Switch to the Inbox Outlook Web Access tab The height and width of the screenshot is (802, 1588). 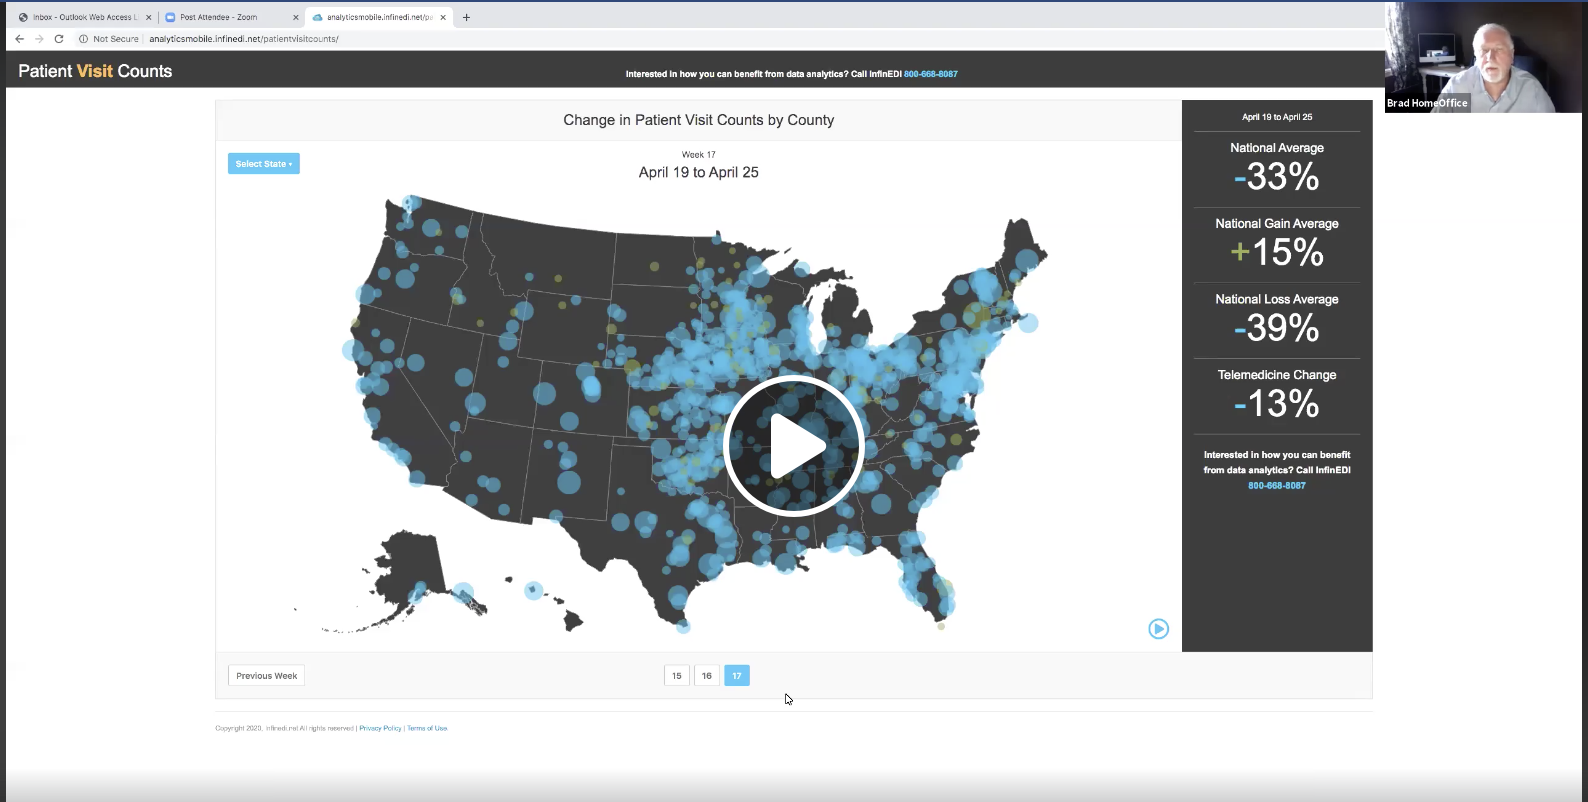(80, 17)
